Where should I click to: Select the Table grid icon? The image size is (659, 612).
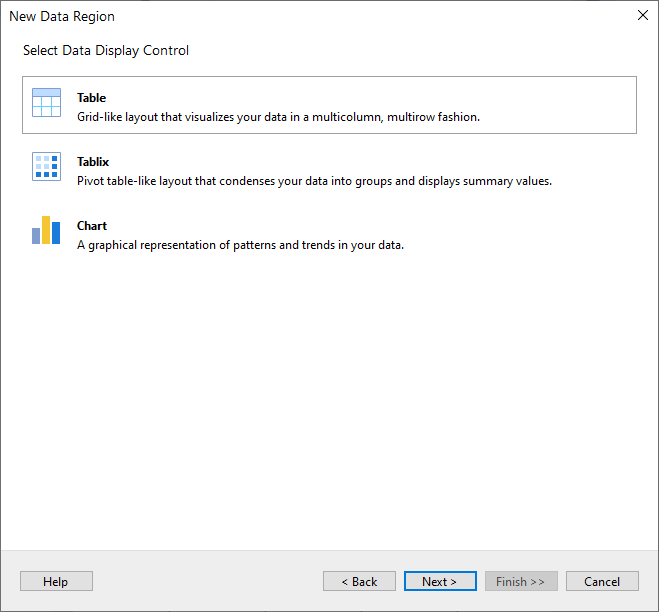coord(46,103)
